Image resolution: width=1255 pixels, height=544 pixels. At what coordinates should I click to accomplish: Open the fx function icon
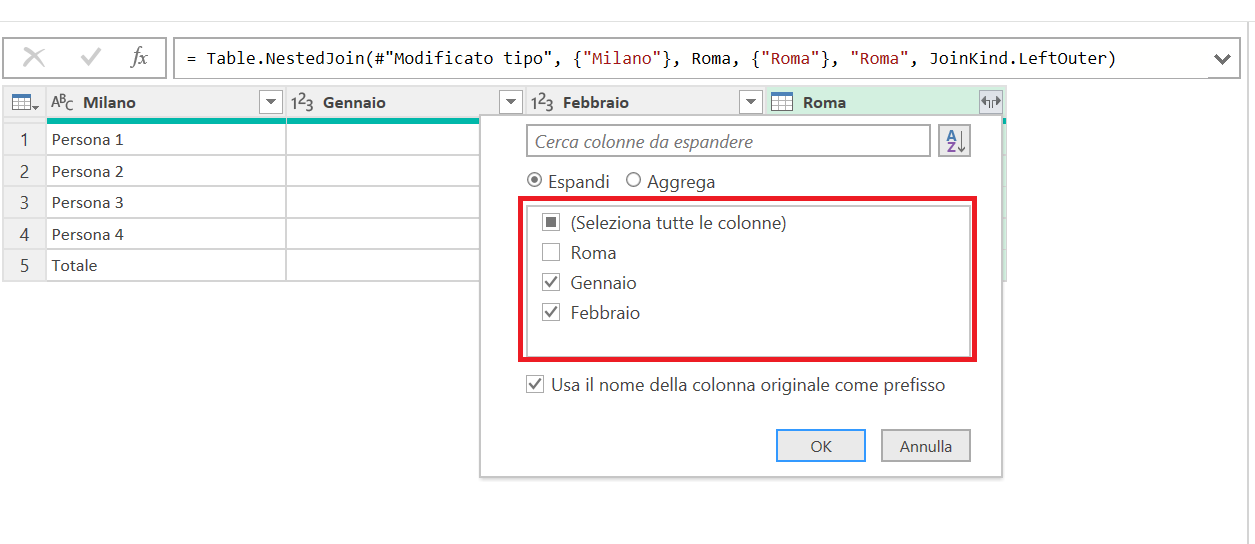click(x=140, y=58)
